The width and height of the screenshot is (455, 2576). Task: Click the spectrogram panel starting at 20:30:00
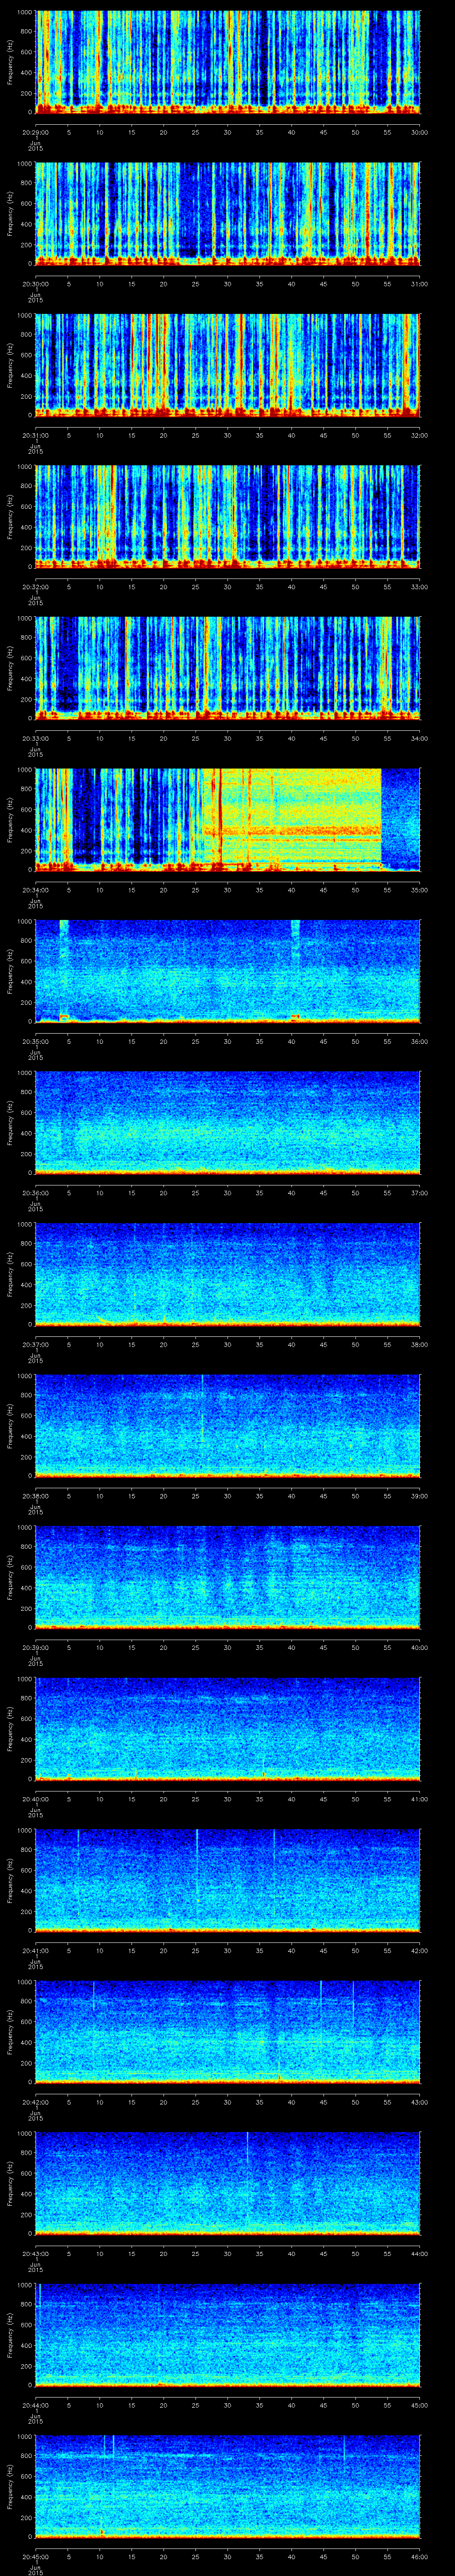tap(227, 213)
